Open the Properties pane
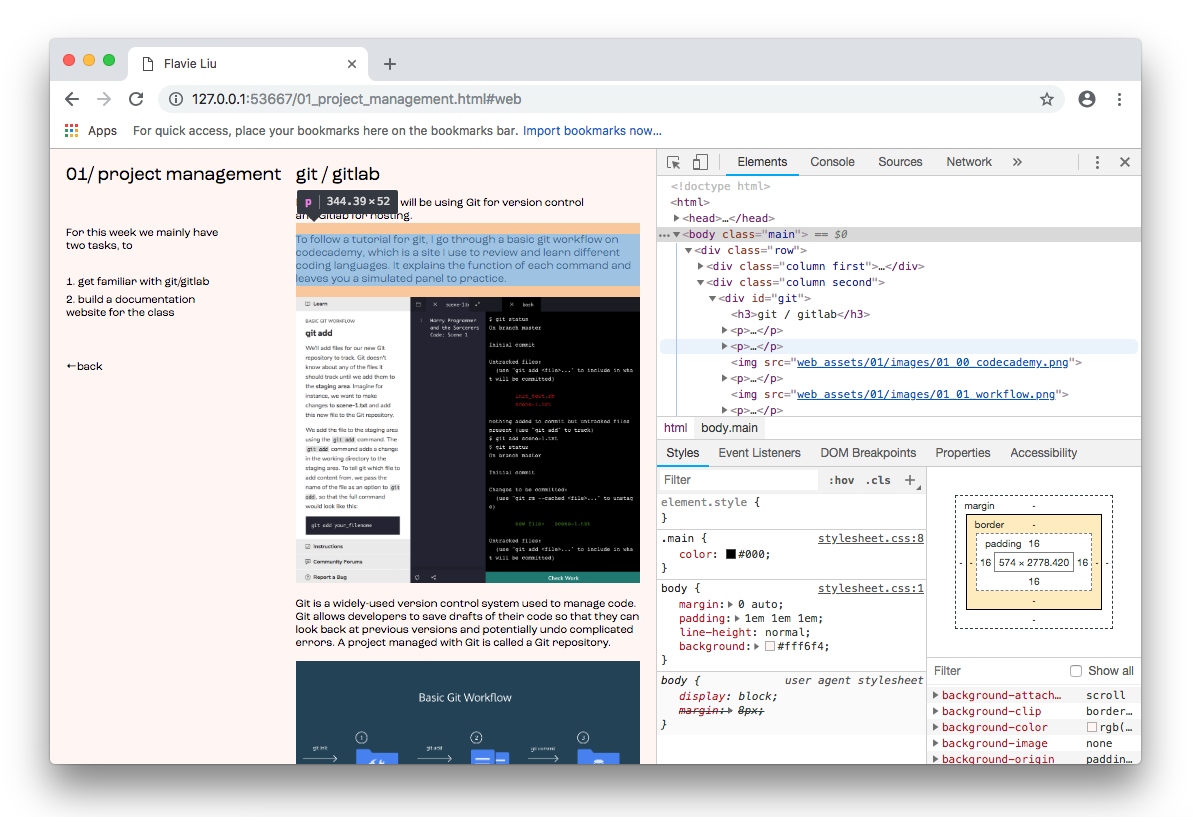Viewport: 1193px width, 817px height. [x=962, y=453]
